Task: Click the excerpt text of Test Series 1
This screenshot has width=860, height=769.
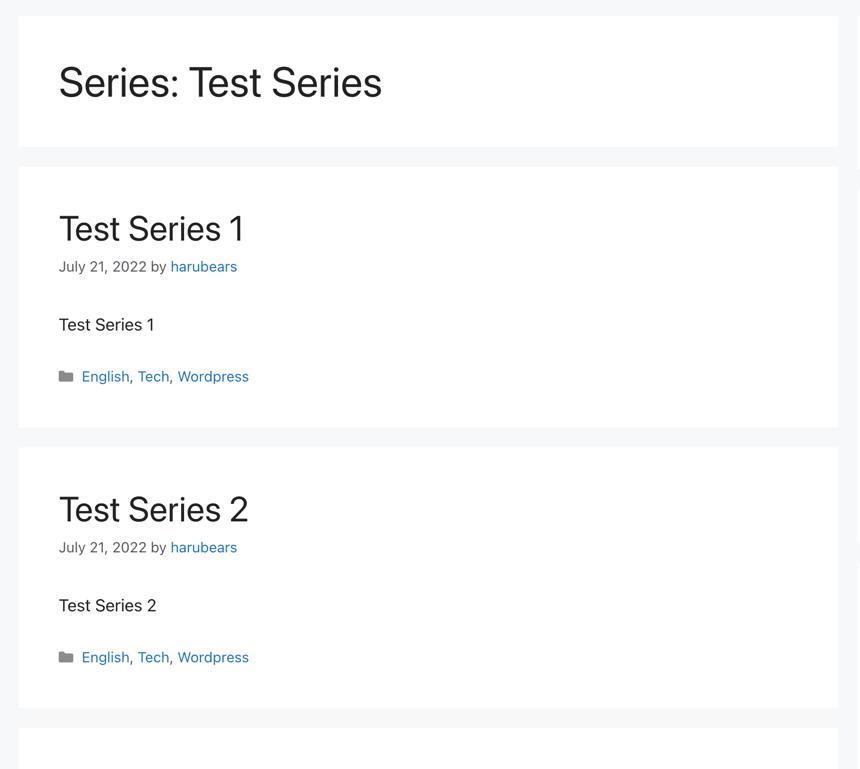Action: 106,325
